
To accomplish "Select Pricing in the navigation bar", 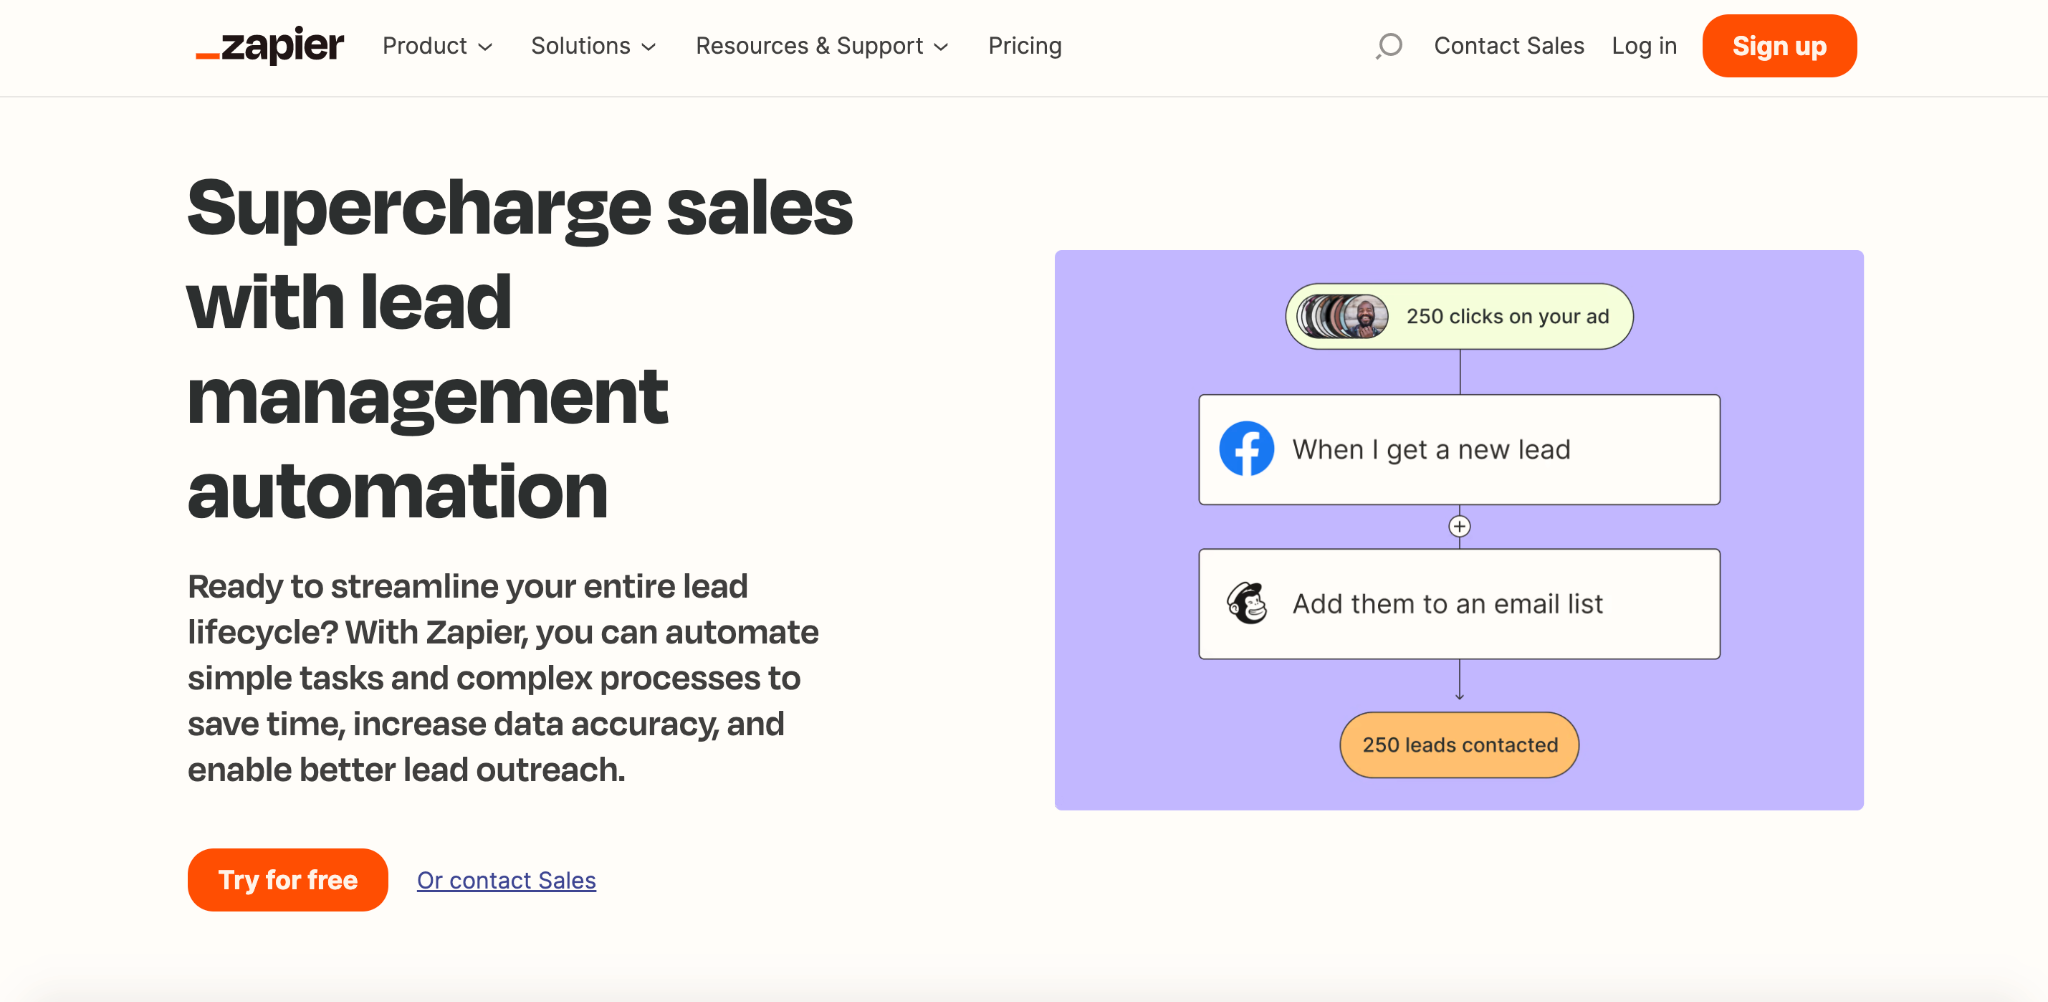I will 1024,46.
